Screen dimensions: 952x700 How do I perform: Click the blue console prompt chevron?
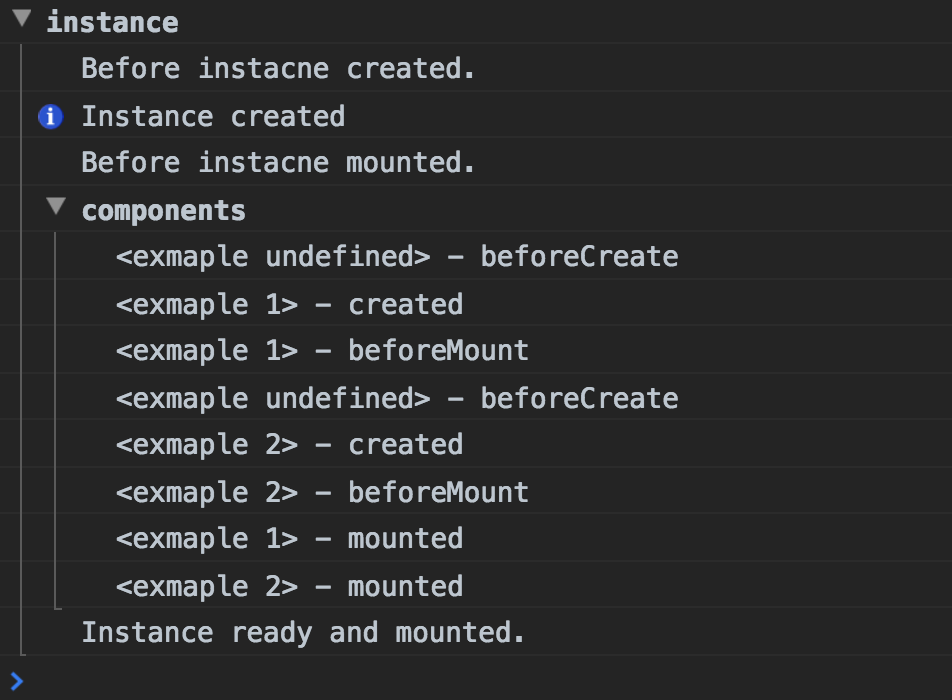pyautogui.click(x=16, y=682)
